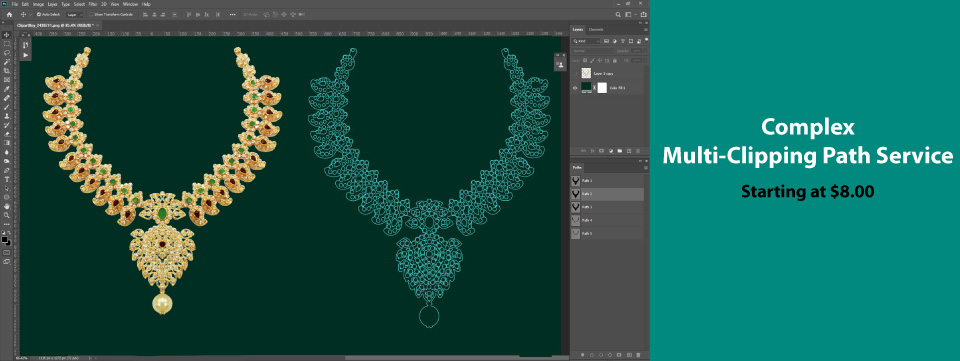
Task: Select the Path 5 row
Action: [607, 234]
